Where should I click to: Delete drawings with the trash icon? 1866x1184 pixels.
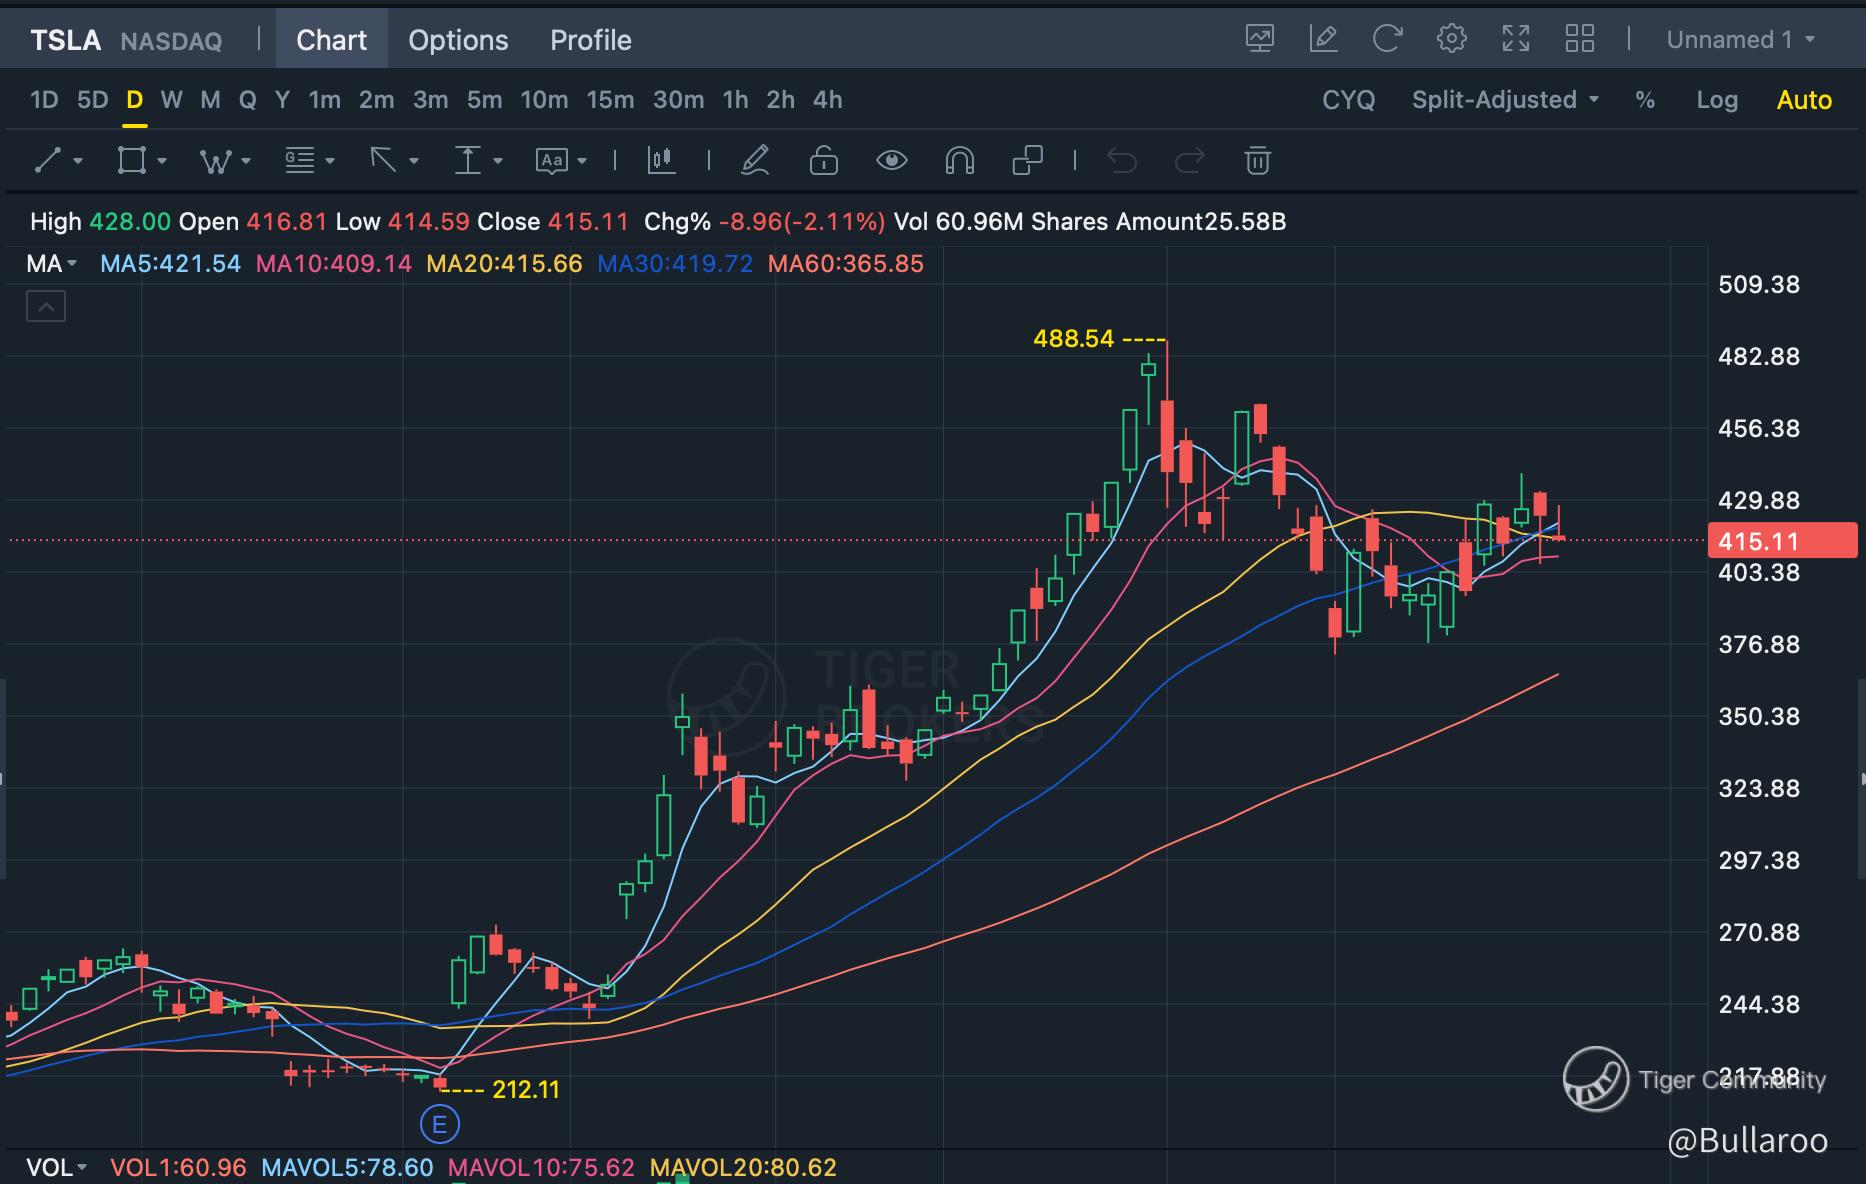point(1257,160)
